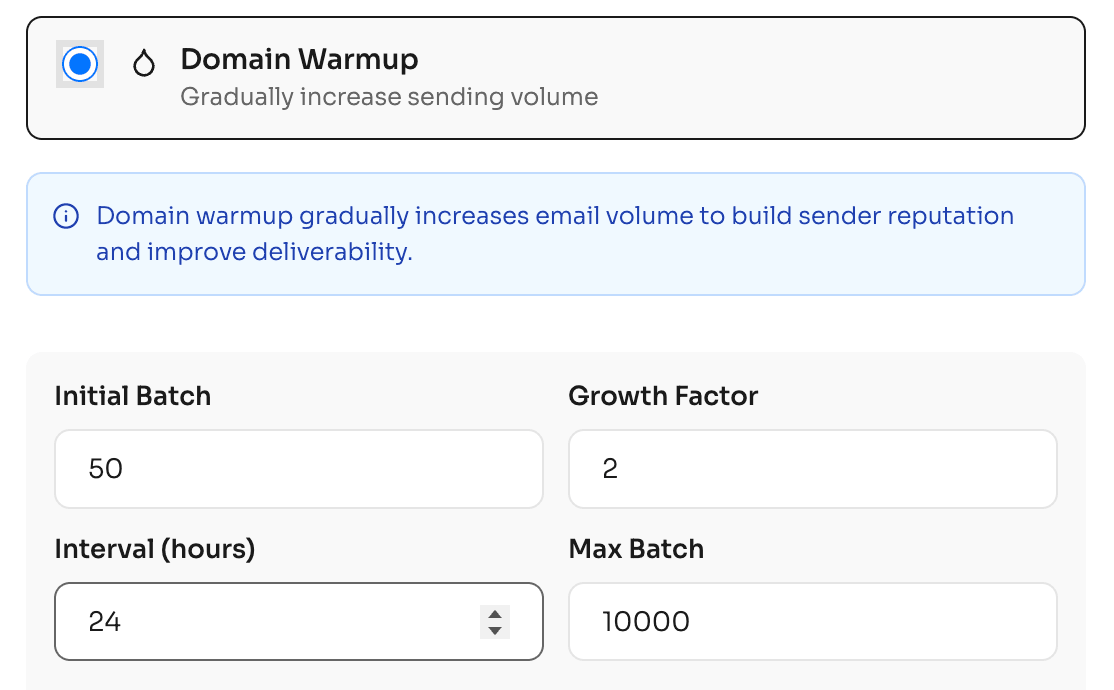Click the deliverability info message text
Viewport: 1114px width, 690px height.
point(553,233)
